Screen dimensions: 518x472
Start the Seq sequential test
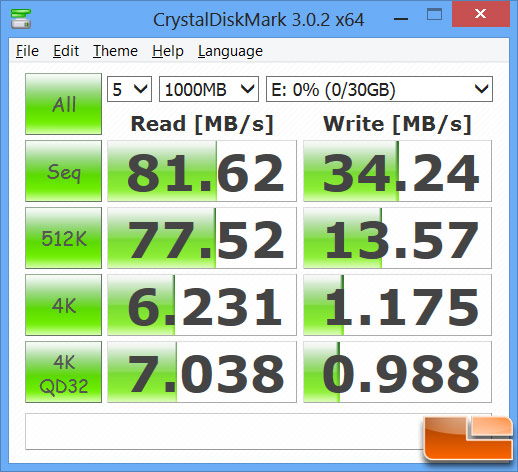tap(63, 171)
